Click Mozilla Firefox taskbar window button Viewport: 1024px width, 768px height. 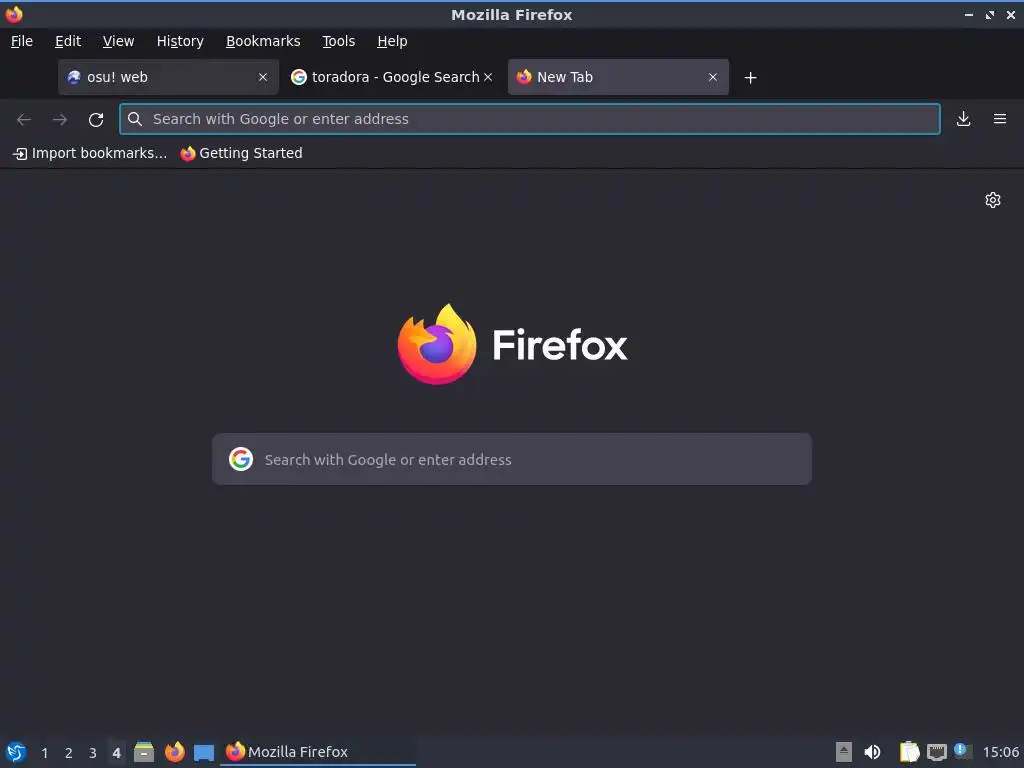coord(318,752)
